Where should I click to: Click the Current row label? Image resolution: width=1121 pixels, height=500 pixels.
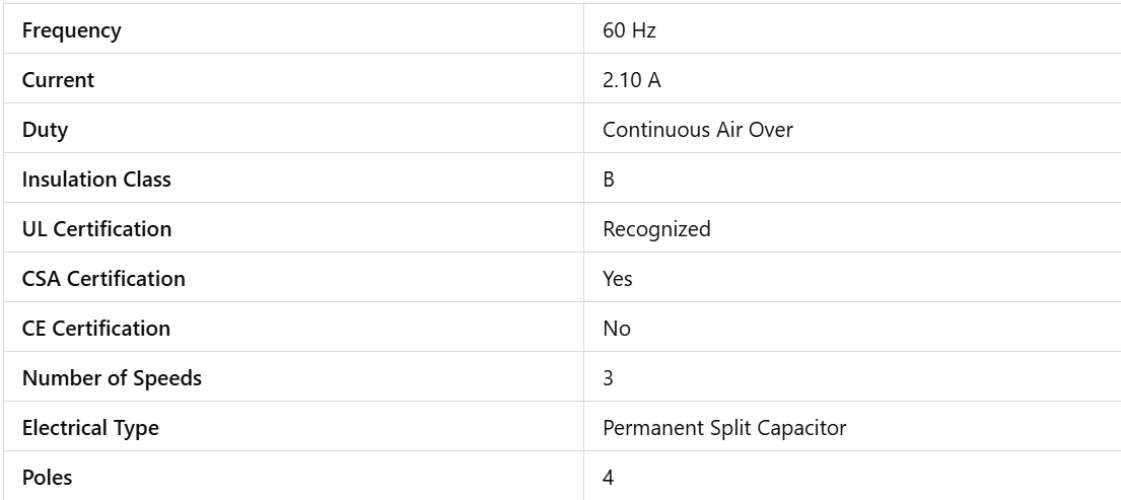(57, 81)
